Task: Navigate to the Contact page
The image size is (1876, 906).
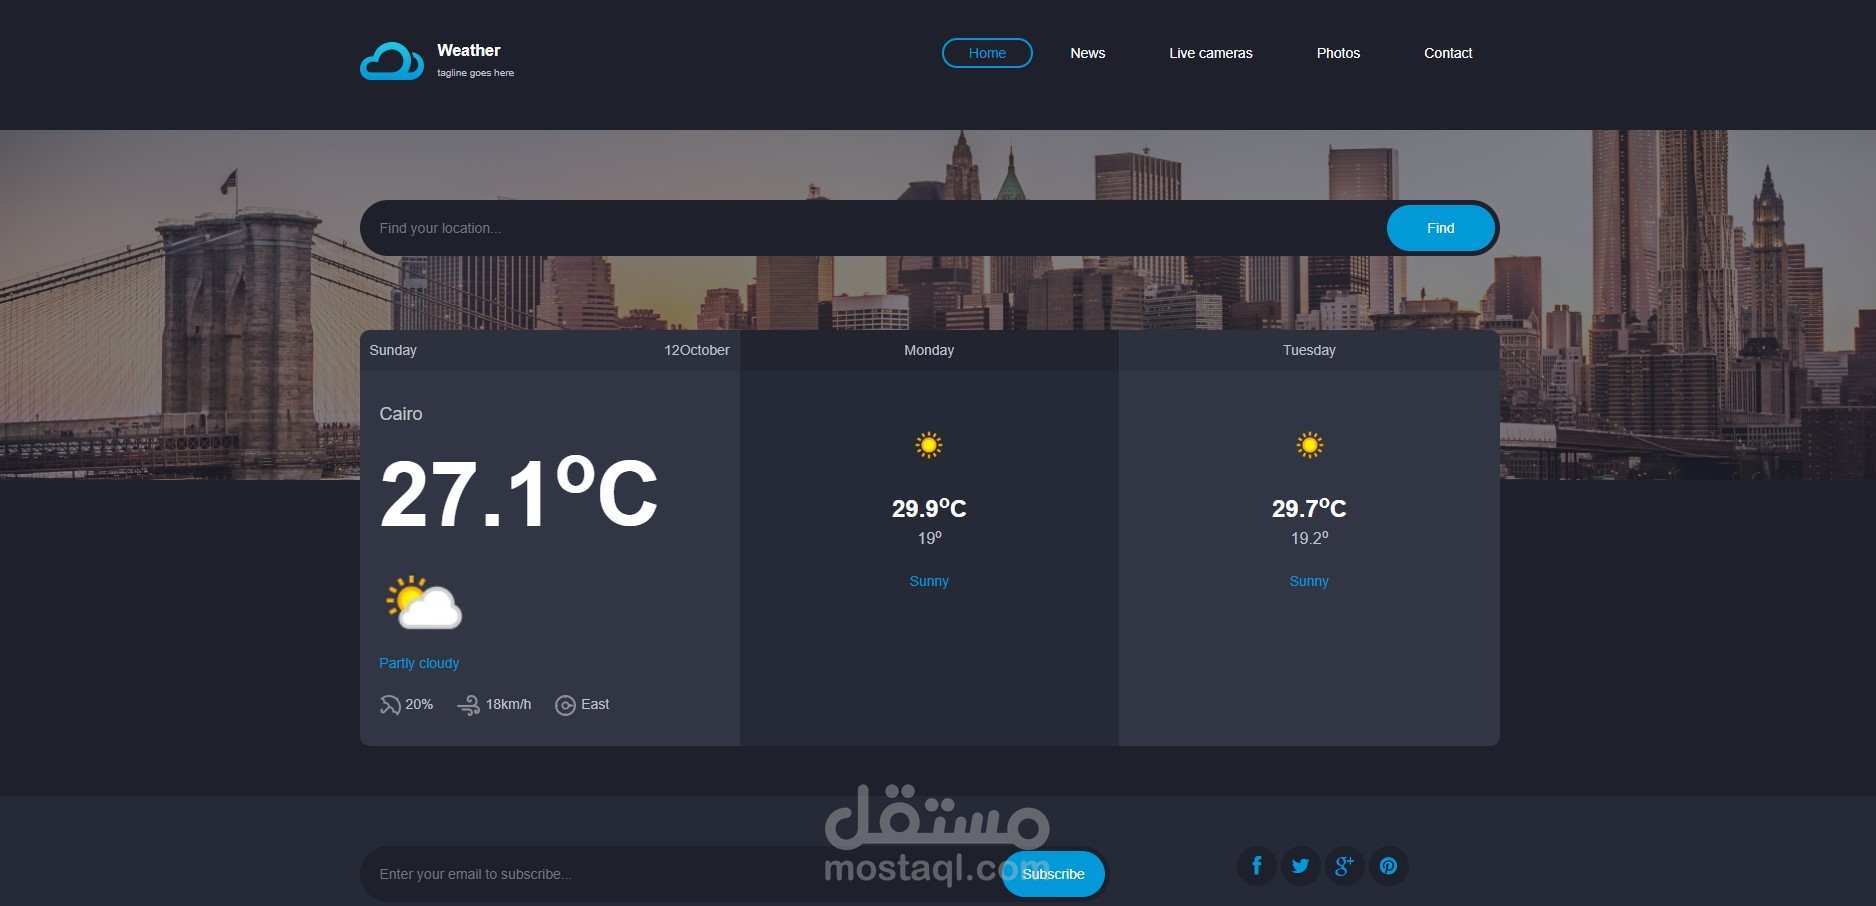Action: click(1447, 53)
